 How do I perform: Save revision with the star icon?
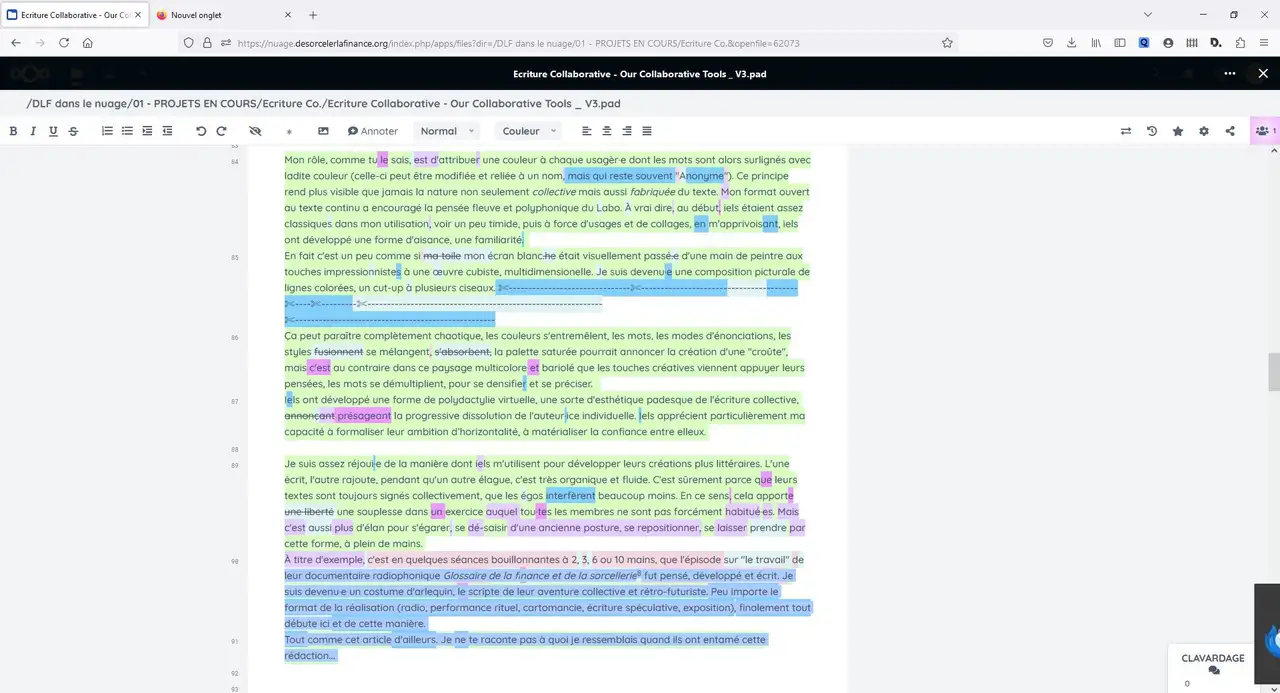(x=1178, y=131)
